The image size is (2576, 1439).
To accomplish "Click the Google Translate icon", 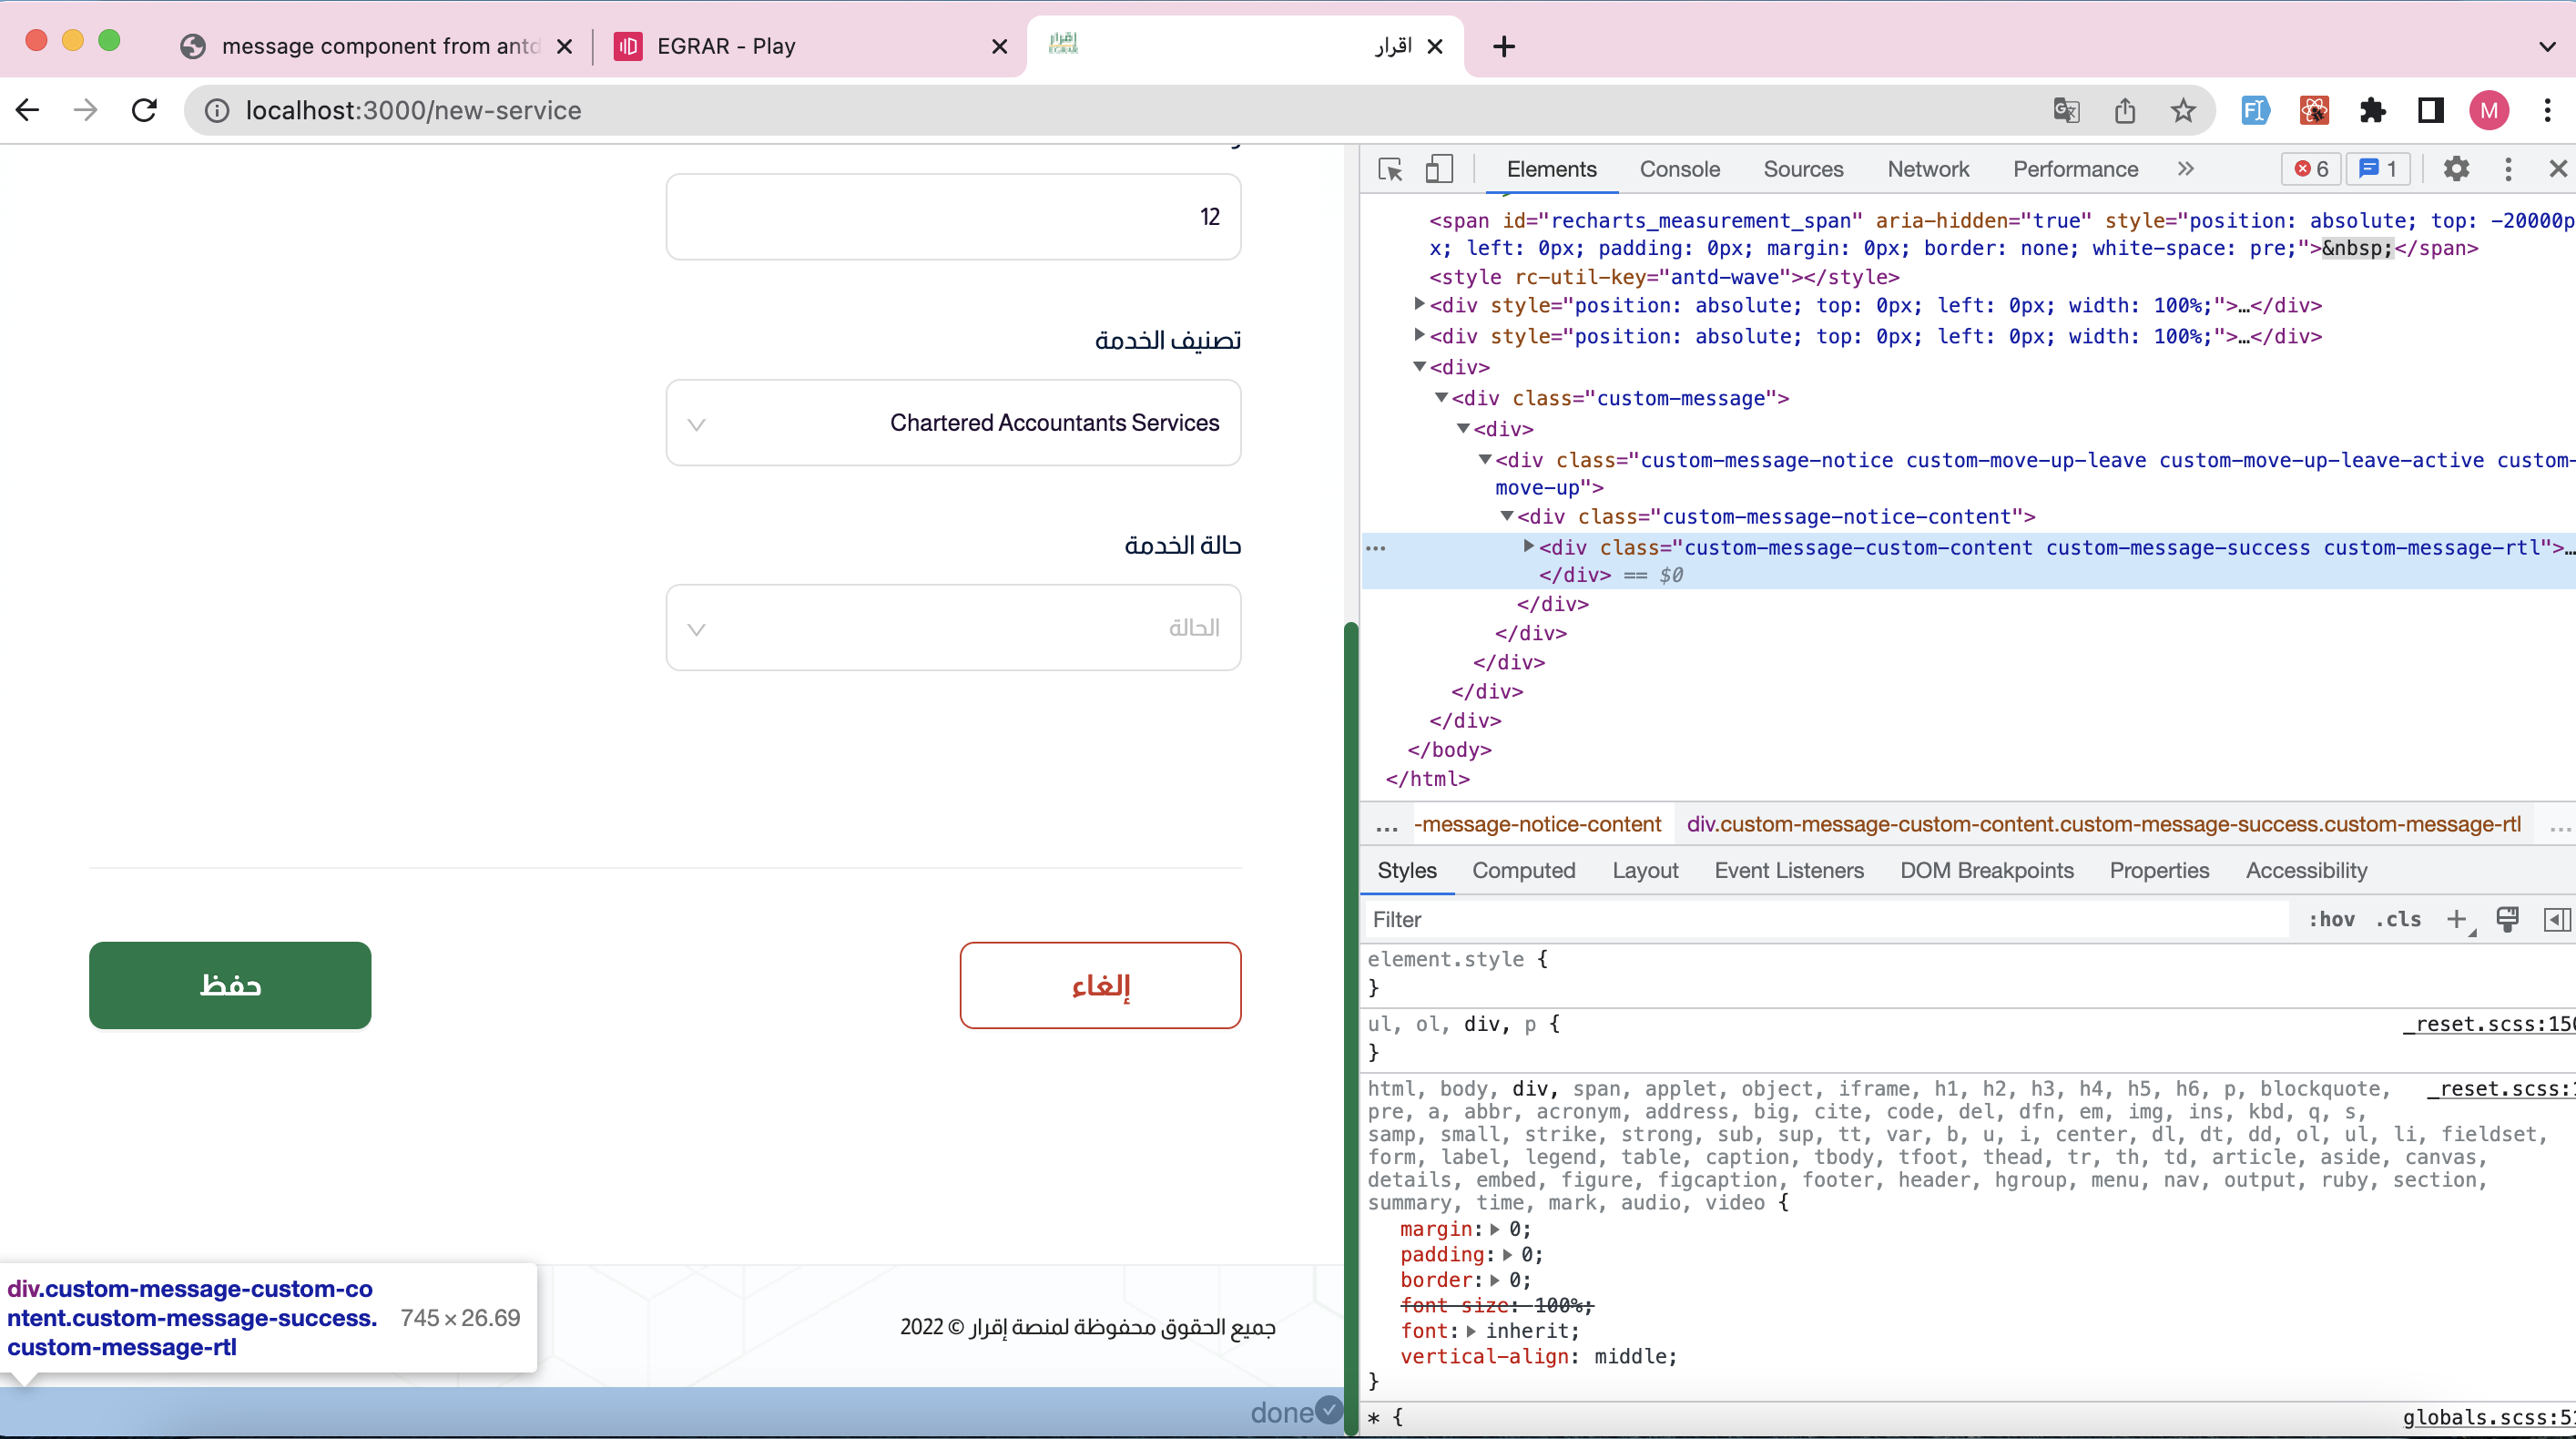I will click(2066, 110).
